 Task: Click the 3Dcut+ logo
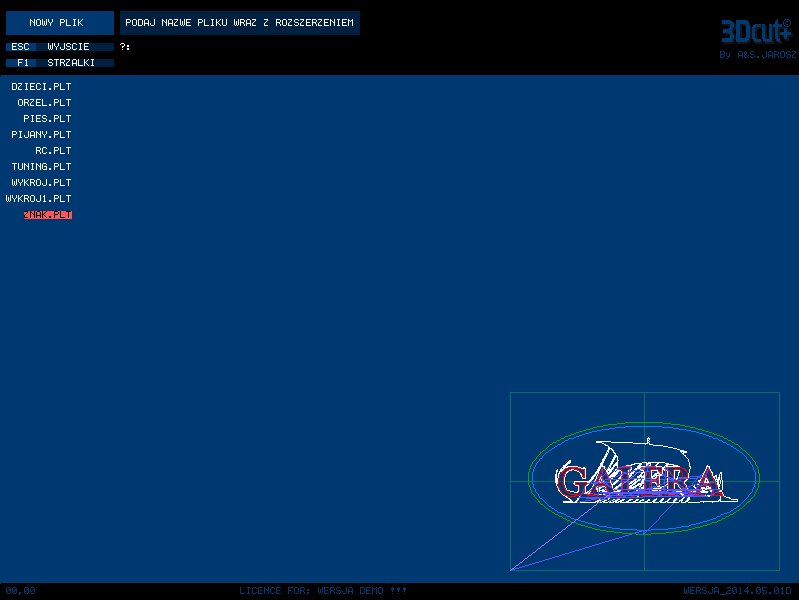(756, 31)
